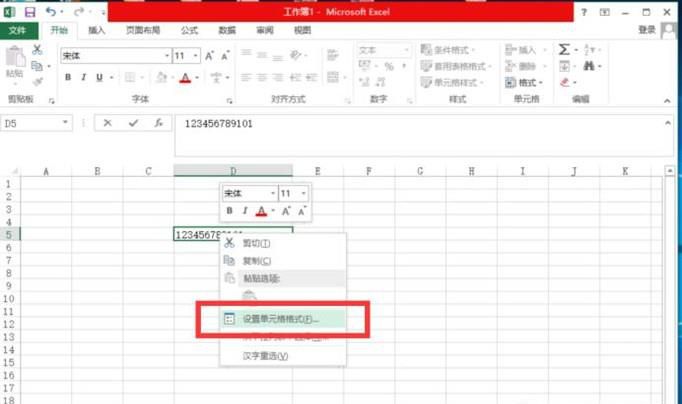Click the Cut scissors icon in the ribbon
This screenshot has width=682, height=404.
click(38, 49)
